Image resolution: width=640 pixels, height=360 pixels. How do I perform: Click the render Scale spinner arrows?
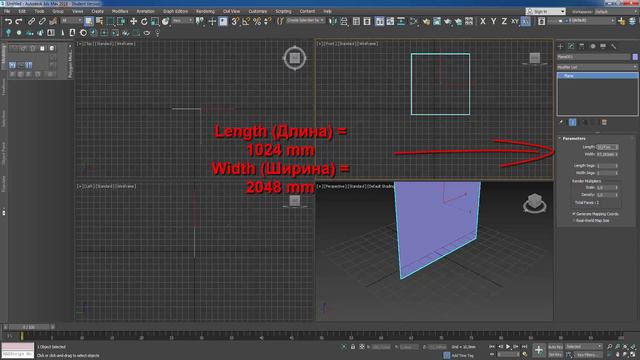point(616,187)
